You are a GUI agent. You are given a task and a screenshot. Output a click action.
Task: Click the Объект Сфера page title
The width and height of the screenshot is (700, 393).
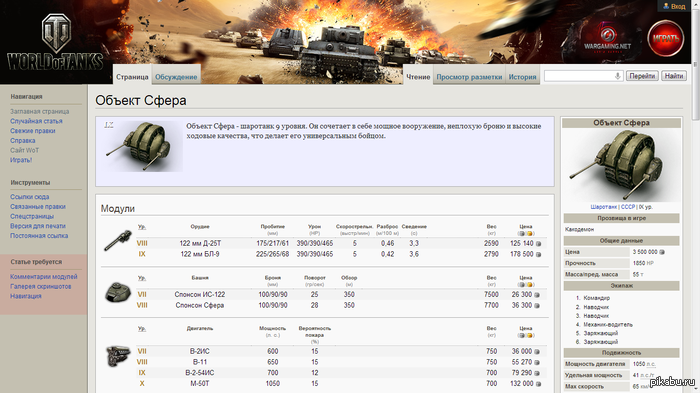click(141, 100)
